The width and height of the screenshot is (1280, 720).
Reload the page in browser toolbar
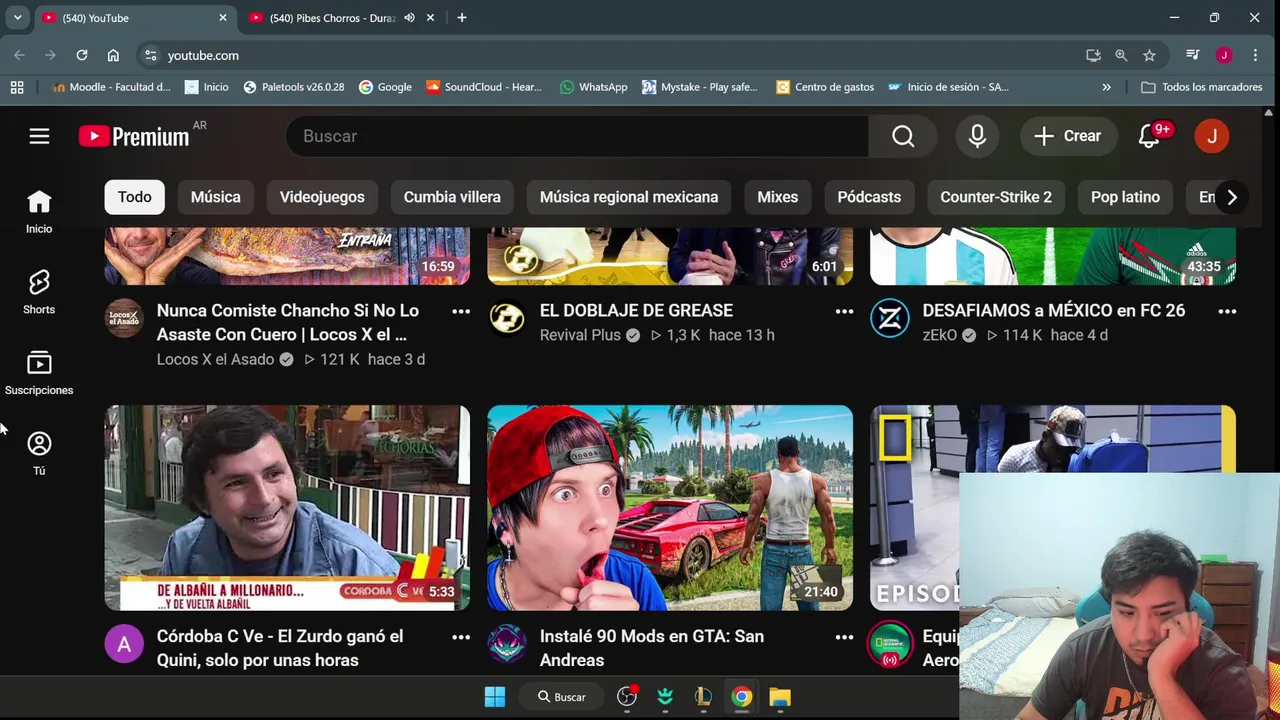point(82,55)
